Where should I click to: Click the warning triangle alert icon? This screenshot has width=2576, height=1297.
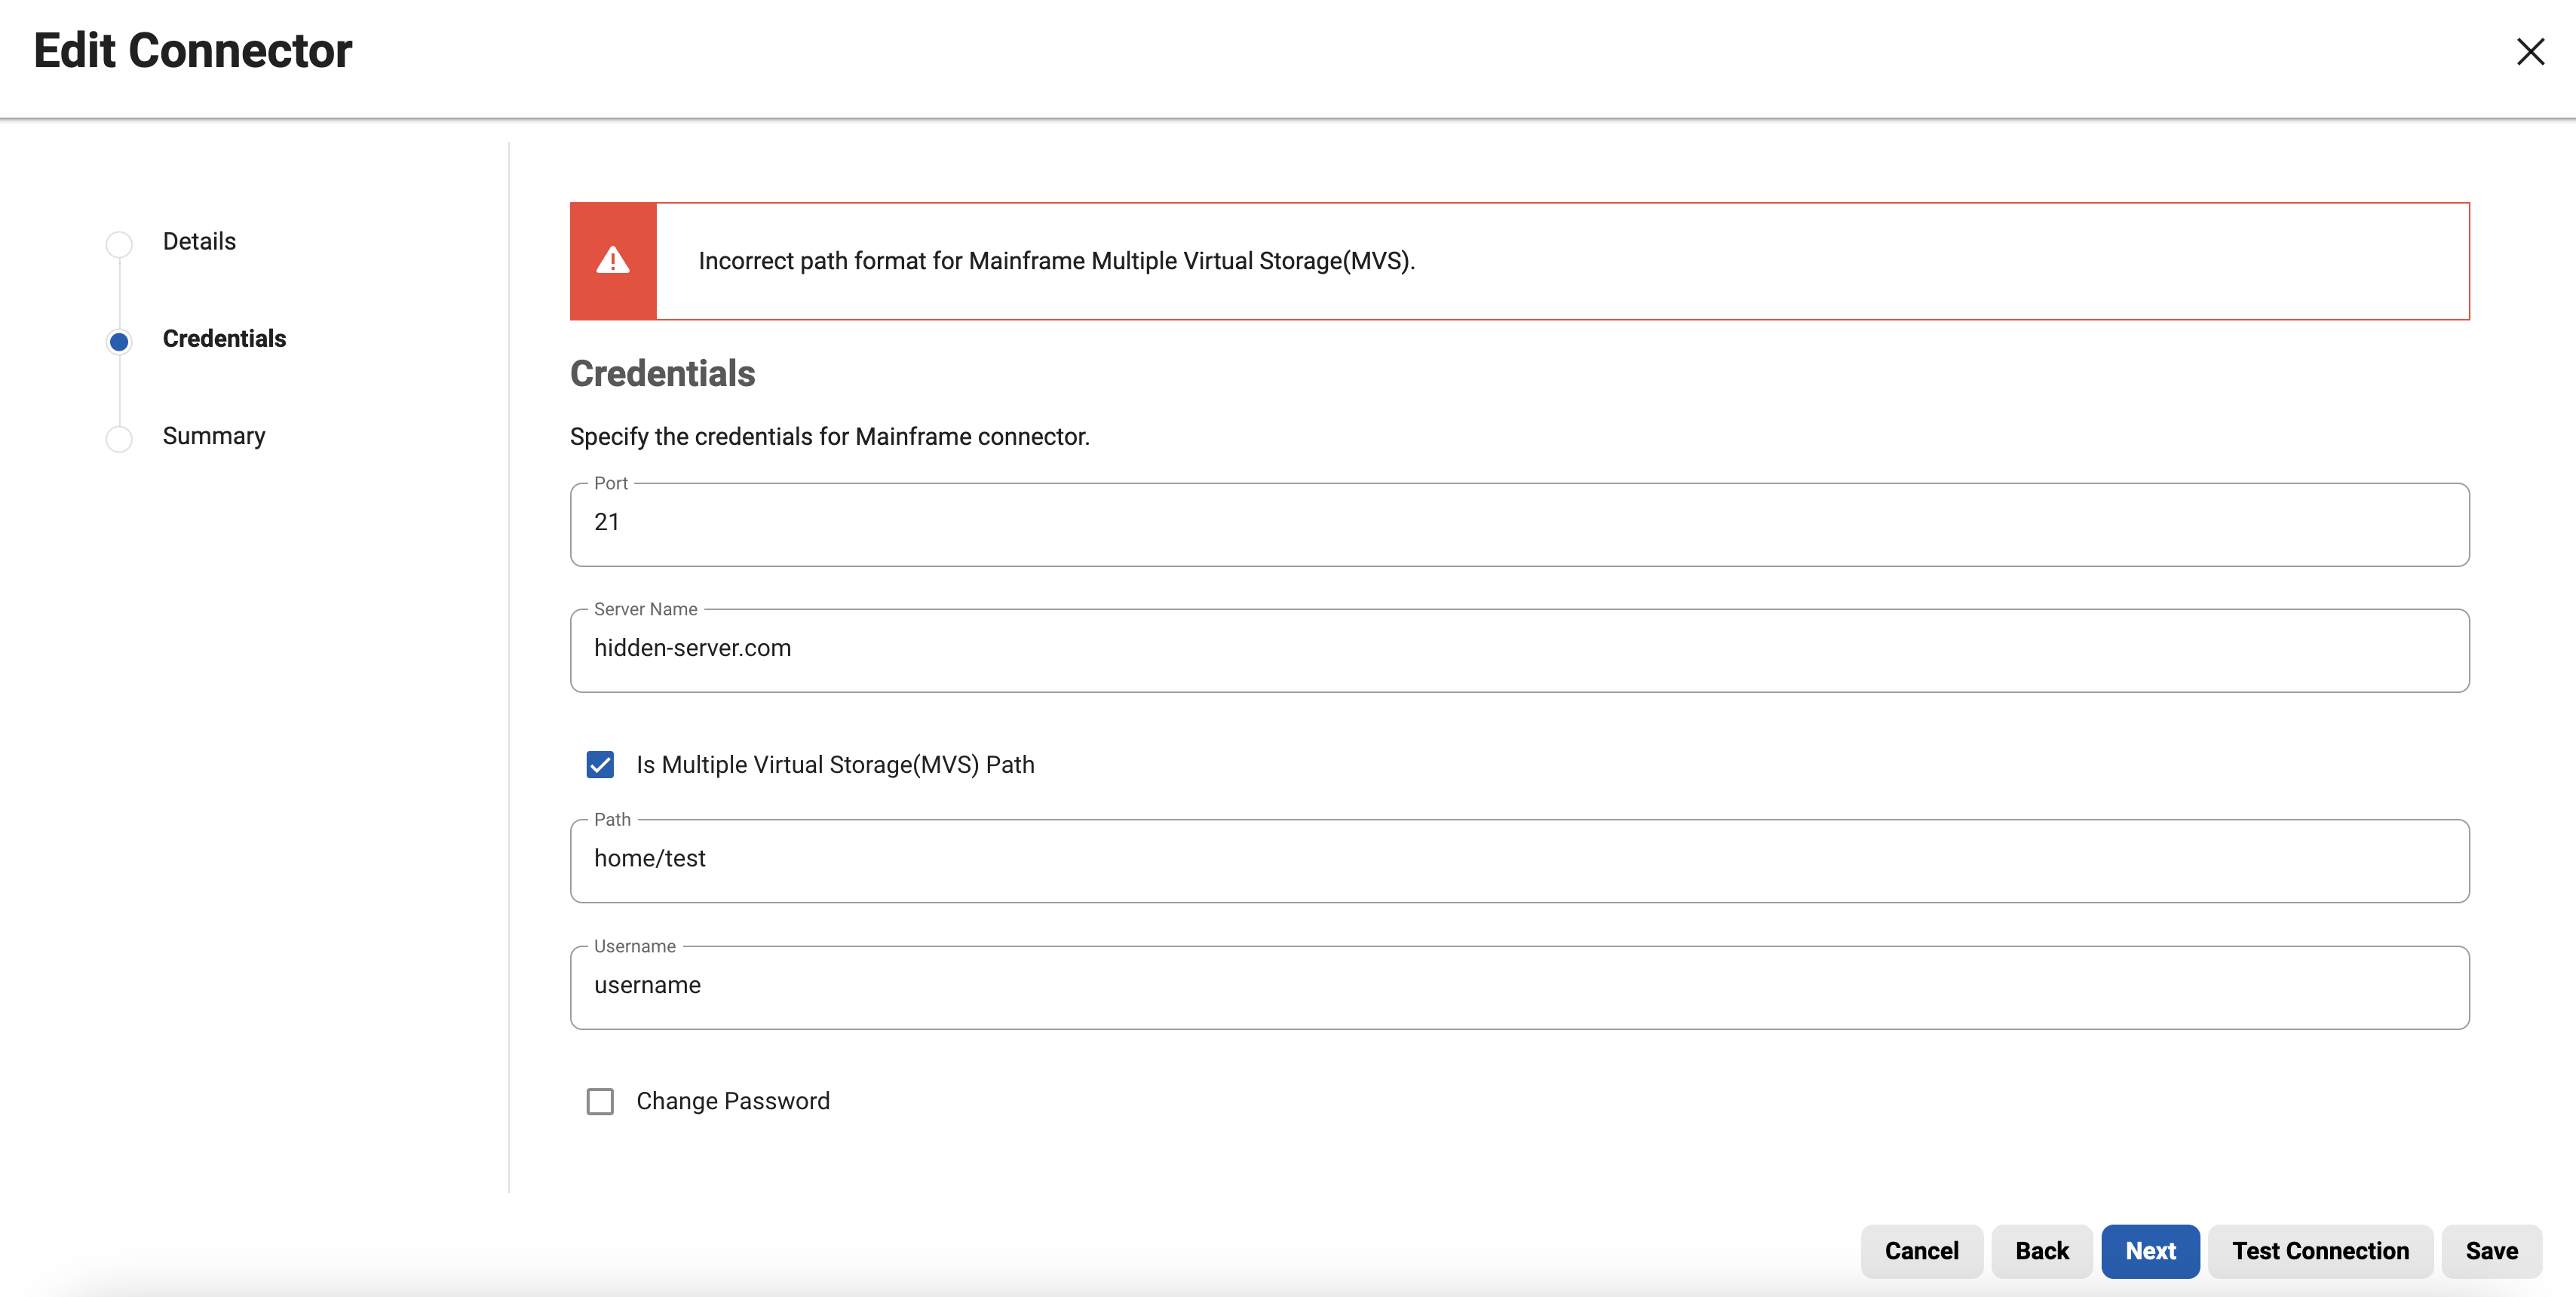613,261
